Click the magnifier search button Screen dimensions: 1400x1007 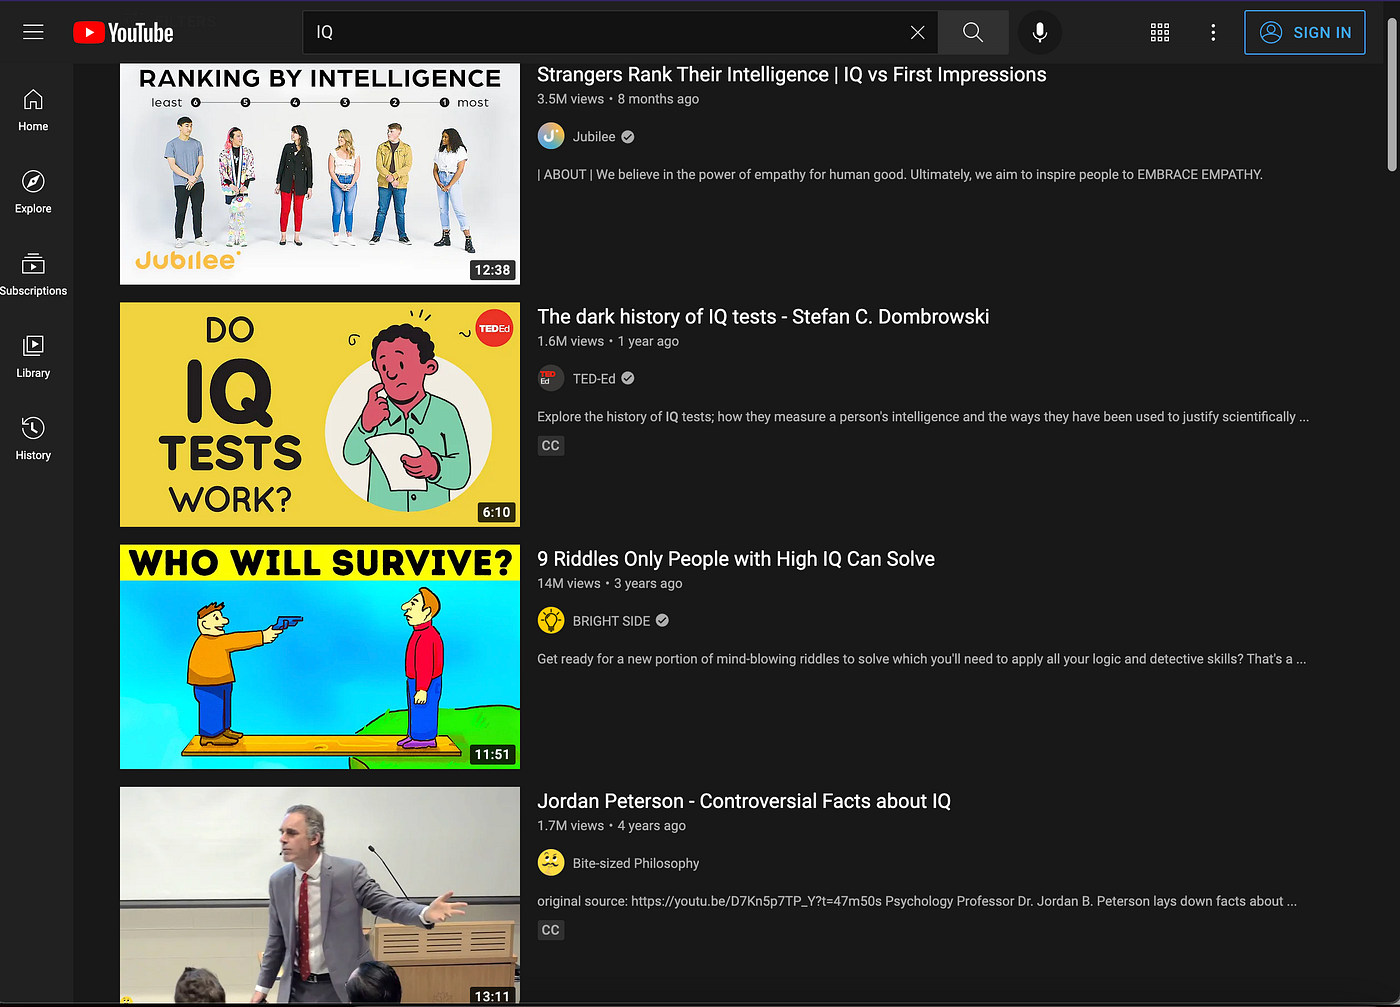click(973, 32)
